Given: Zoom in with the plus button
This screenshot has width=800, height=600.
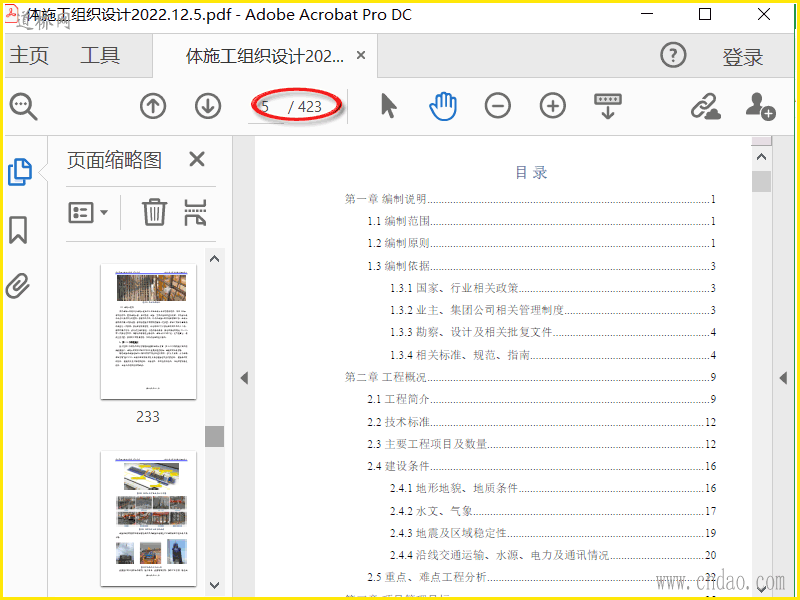Looking at the screenshot, I should tap(553, 106).
